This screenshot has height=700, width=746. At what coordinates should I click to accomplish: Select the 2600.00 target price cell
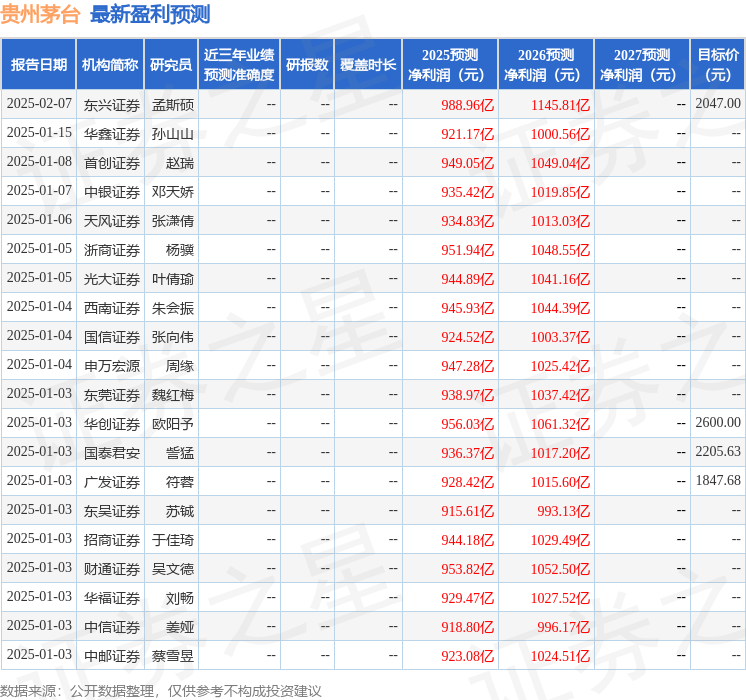pyautogui.click(x=718, y=423)
